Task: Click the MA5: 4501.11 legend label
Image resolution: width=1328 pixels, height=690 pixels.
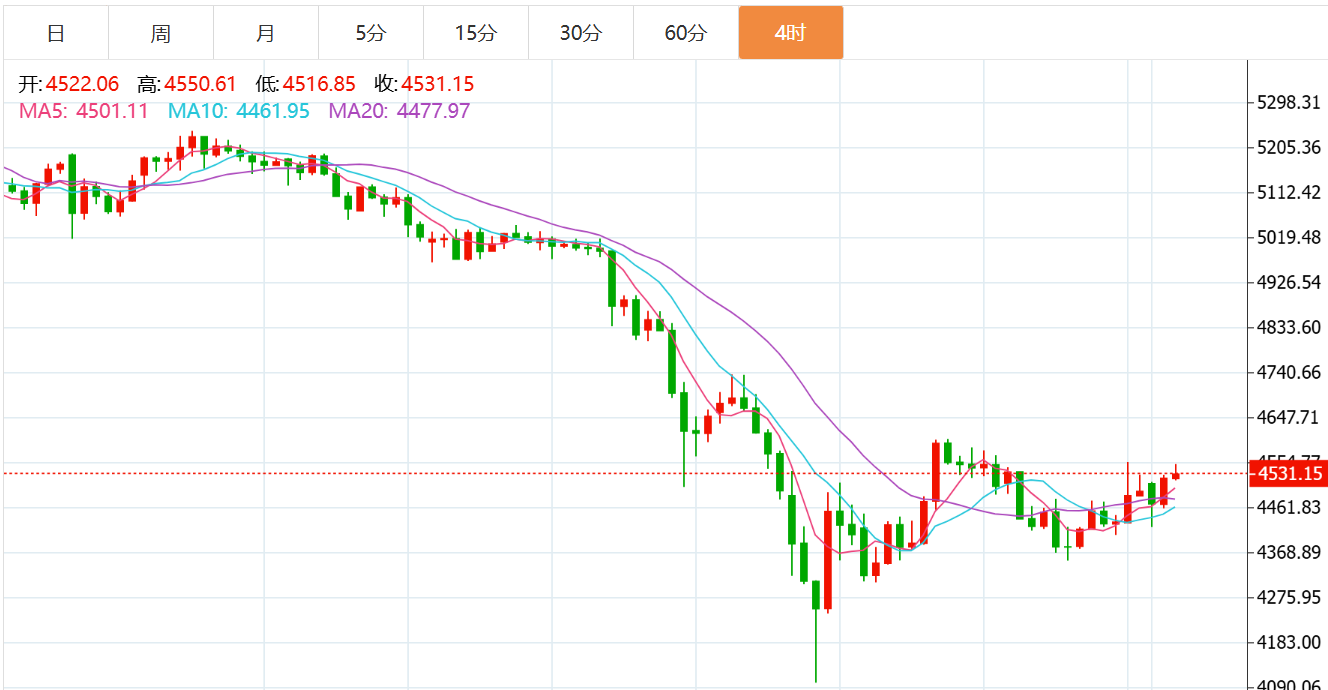Action: point(84,111)
